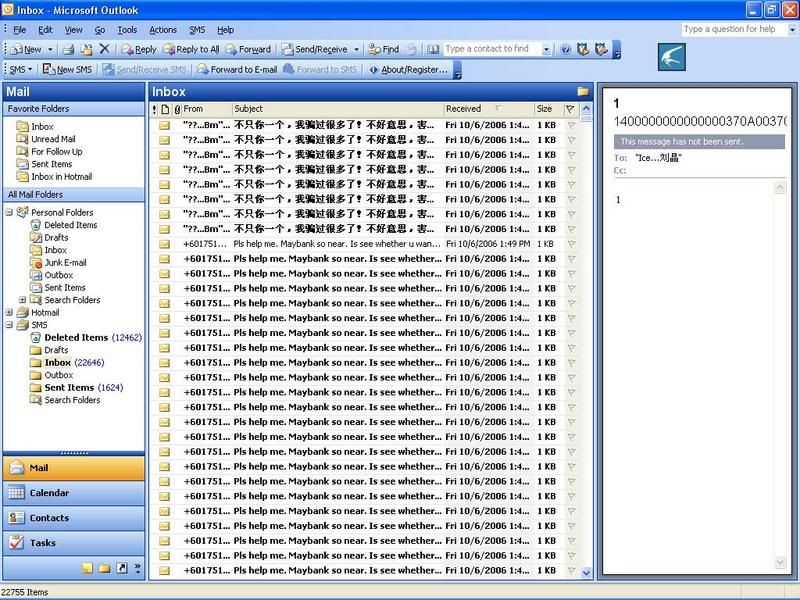Switch to Contacts pane
800x600 pixels.
74,518
